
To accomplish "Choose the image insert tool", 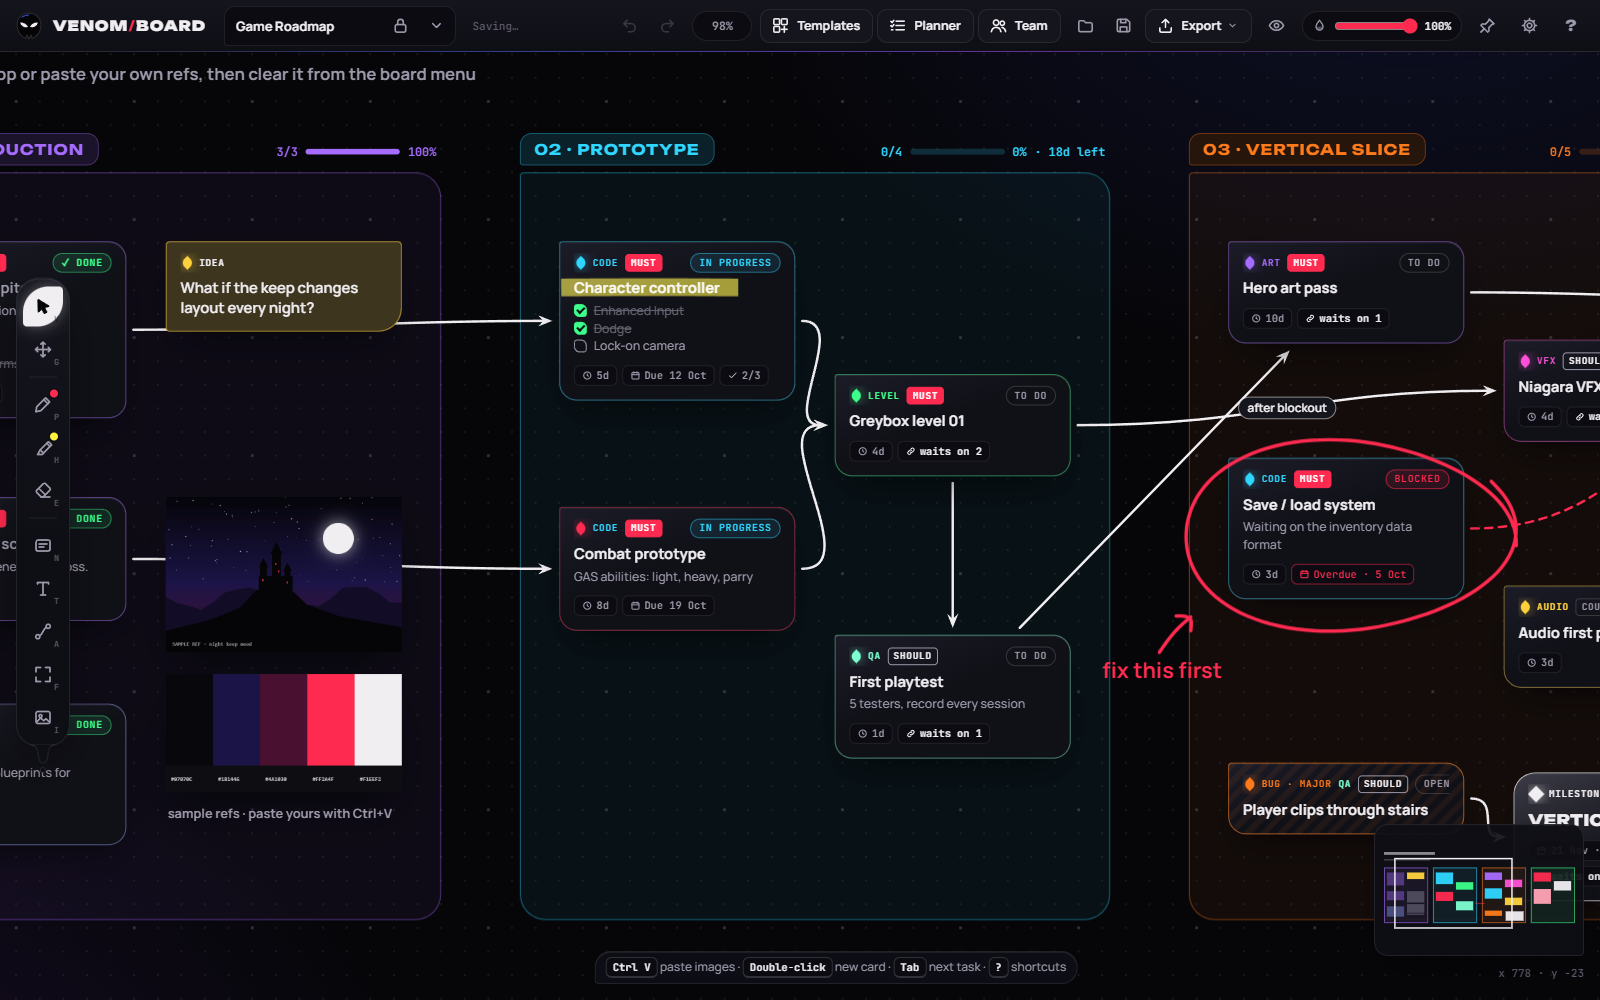I will (x=43, y=717).
